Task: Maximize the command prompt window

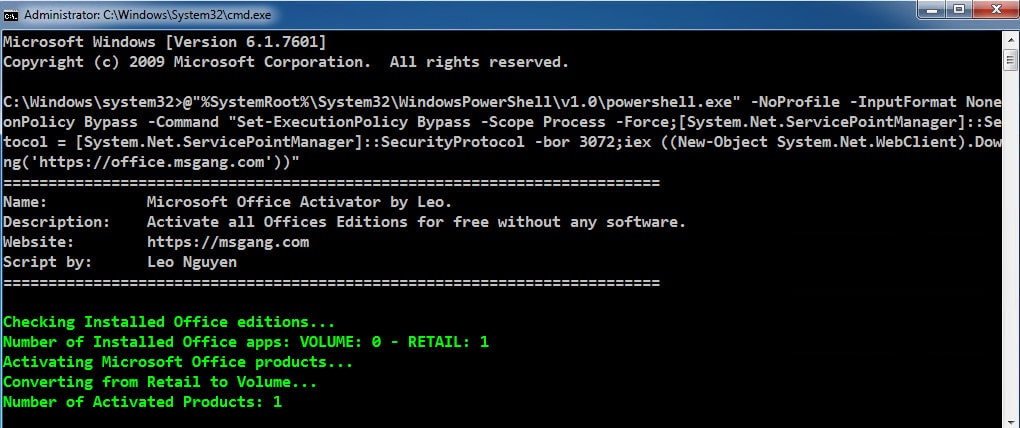Action: click(x=958, y=10)
